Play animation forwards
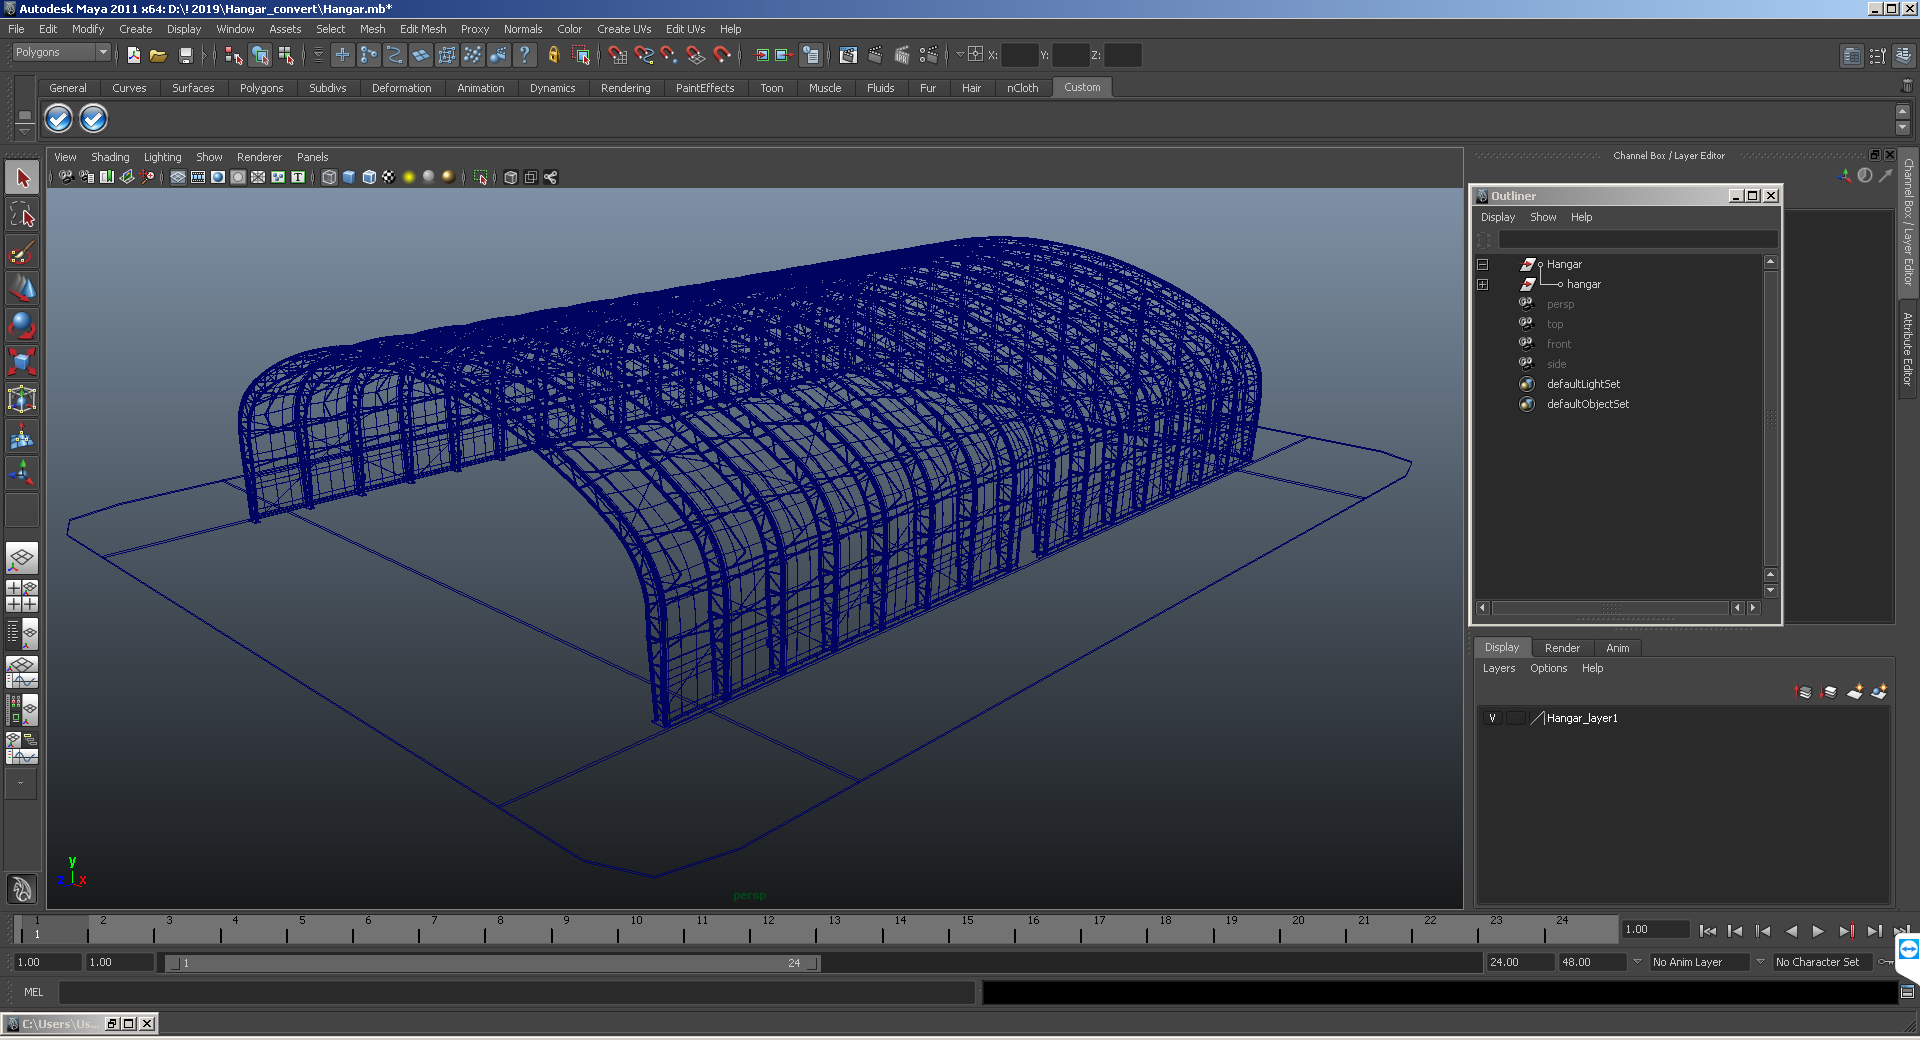This screenshot has width=1920, height=1040. [1818, 931]
